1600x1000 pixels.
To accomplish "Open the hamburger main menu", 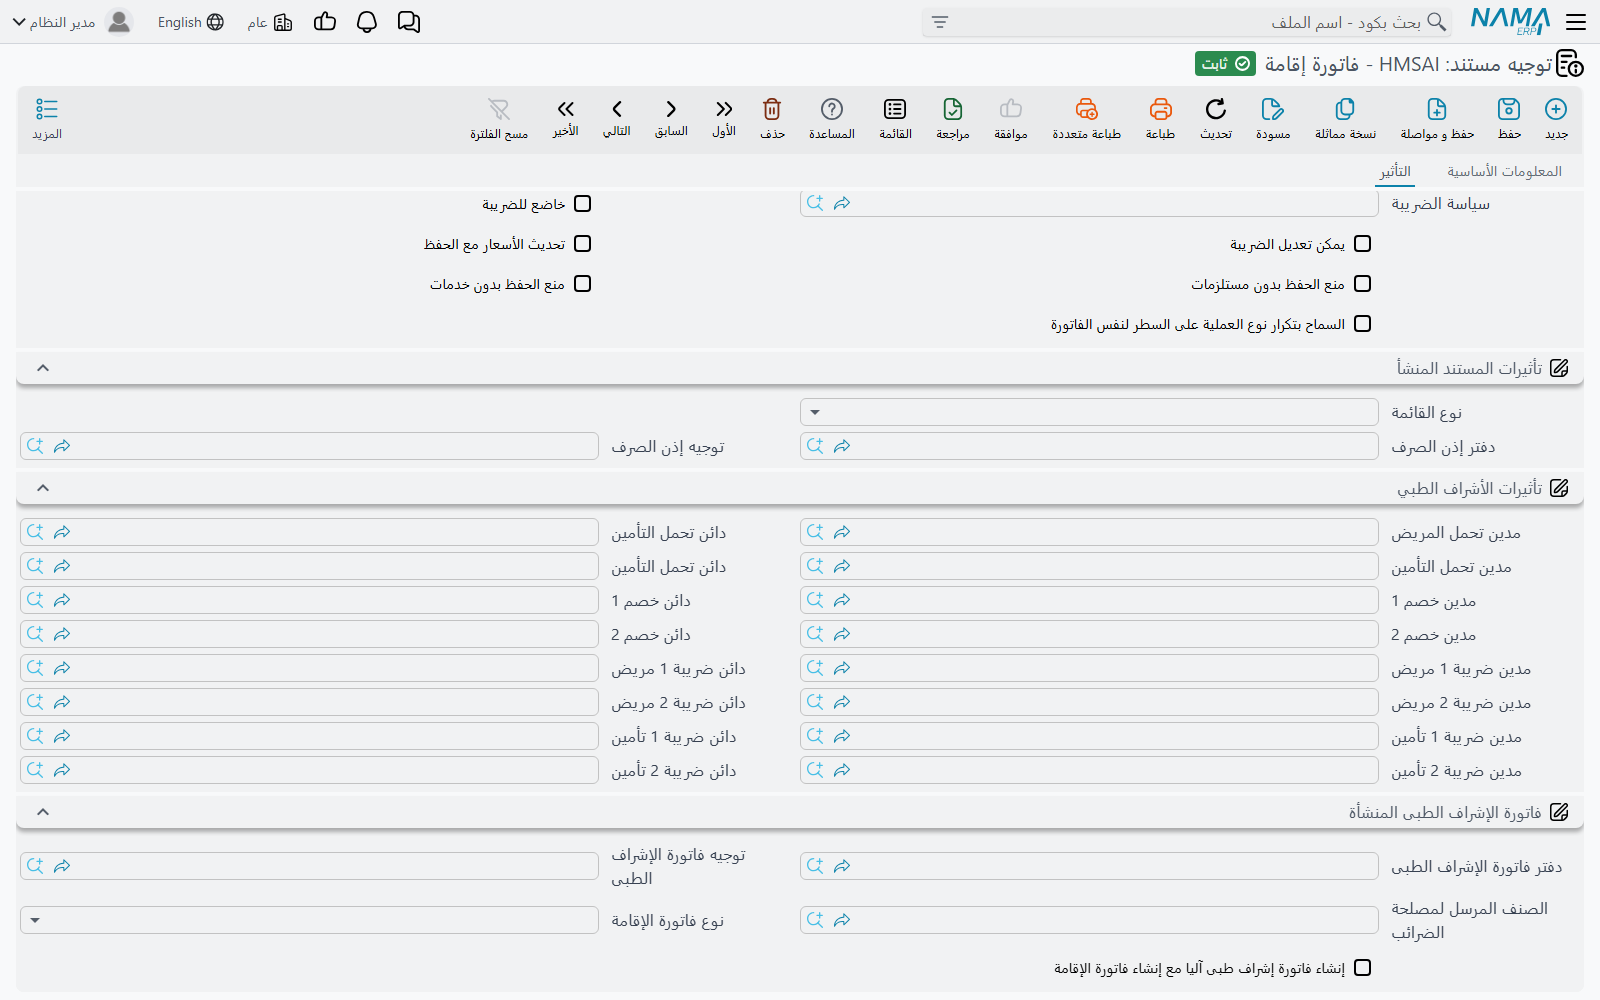I will tap(1576, 22).
